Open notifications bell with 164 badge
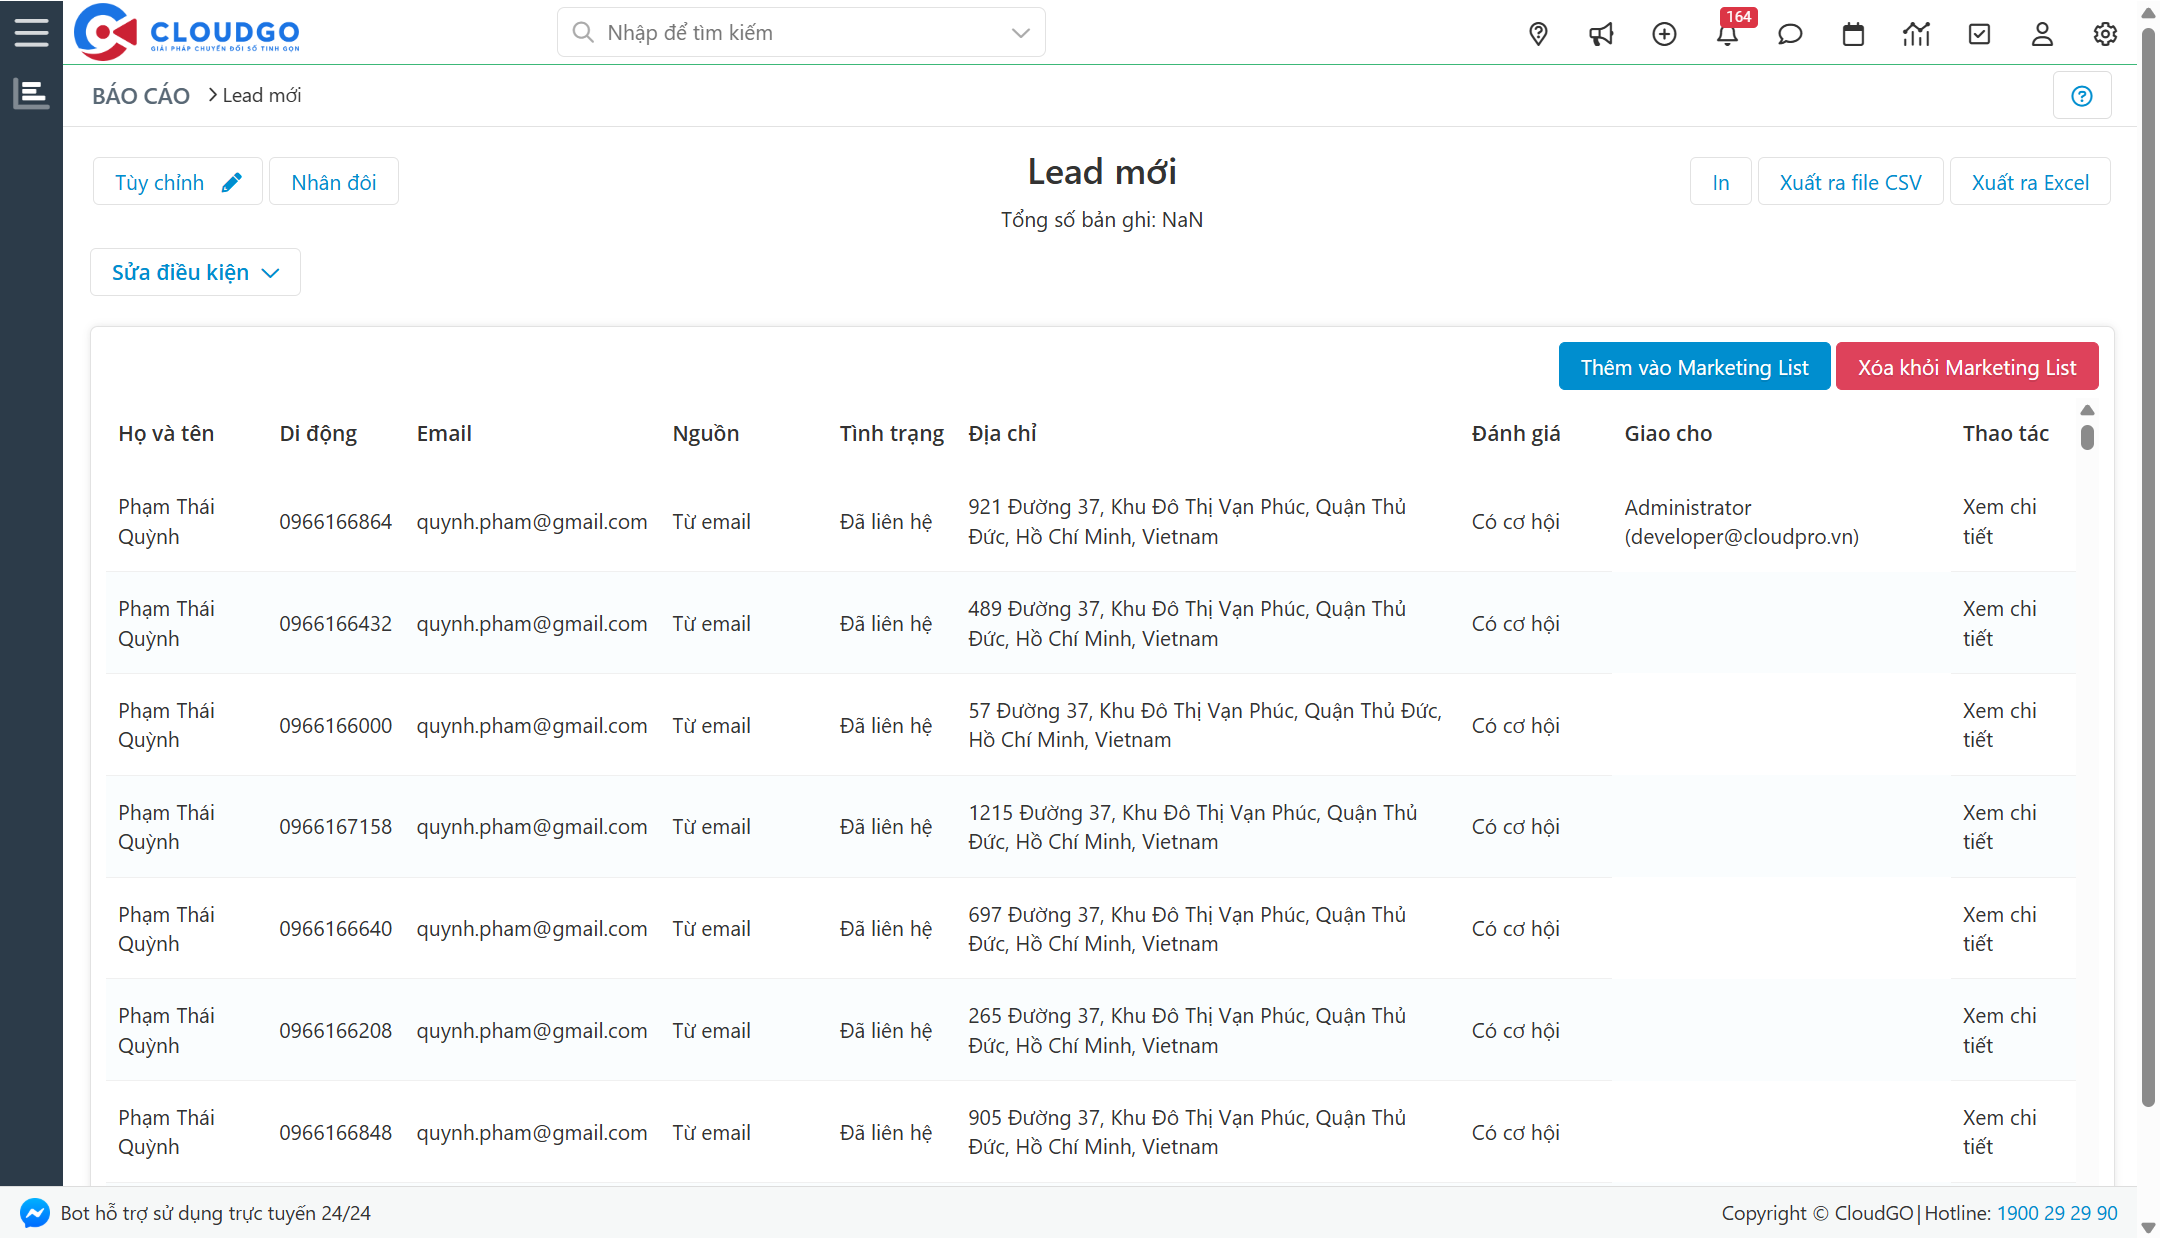The image size is (2160, 1238). [x=1727, y=34]
